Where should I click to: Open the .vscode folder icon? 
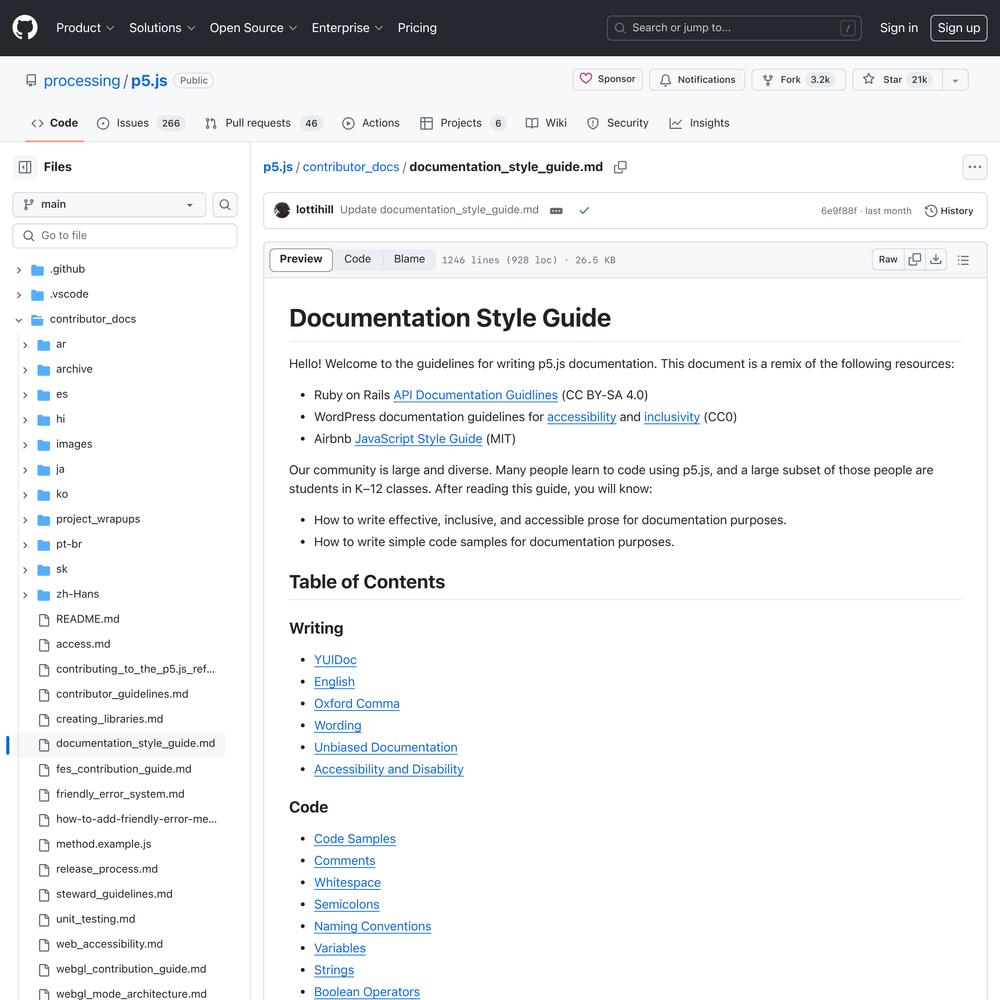pos(38,295)
